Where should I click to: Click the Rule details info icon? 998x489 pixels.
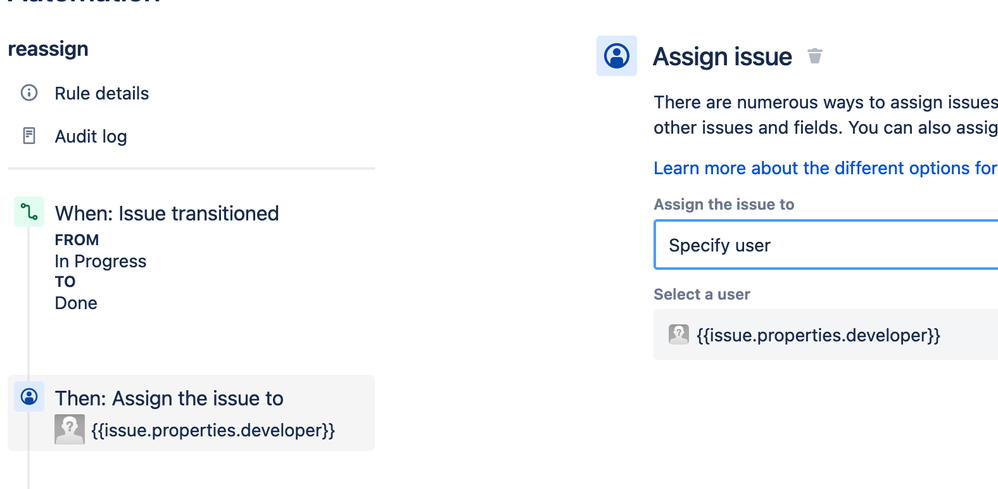pyautogui.click(x=29, y=93)
